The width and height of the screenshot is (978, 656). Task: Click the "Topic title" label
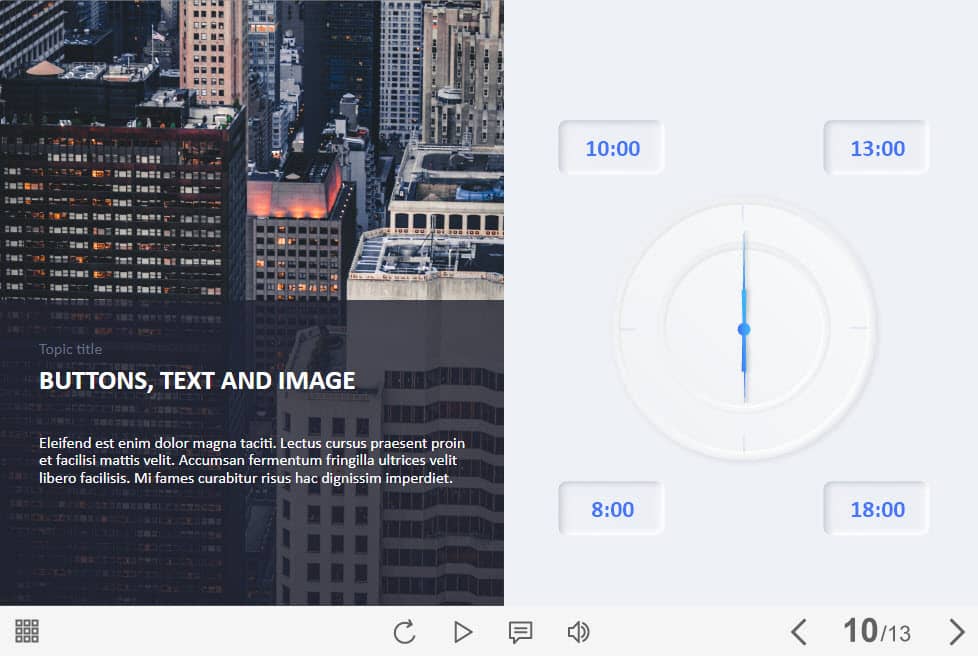coord(71,349)
